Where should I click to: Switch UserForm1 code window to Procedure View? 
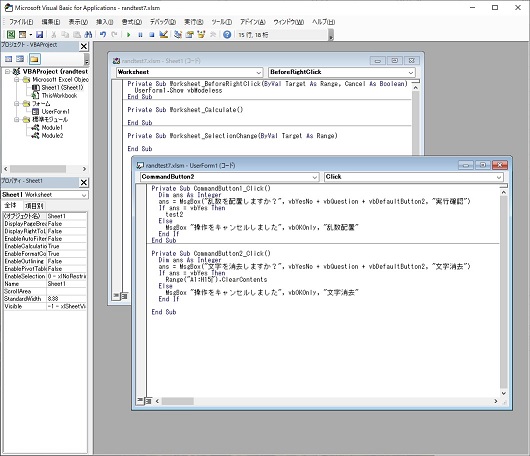pyautogui.click(x=140, y=401)
